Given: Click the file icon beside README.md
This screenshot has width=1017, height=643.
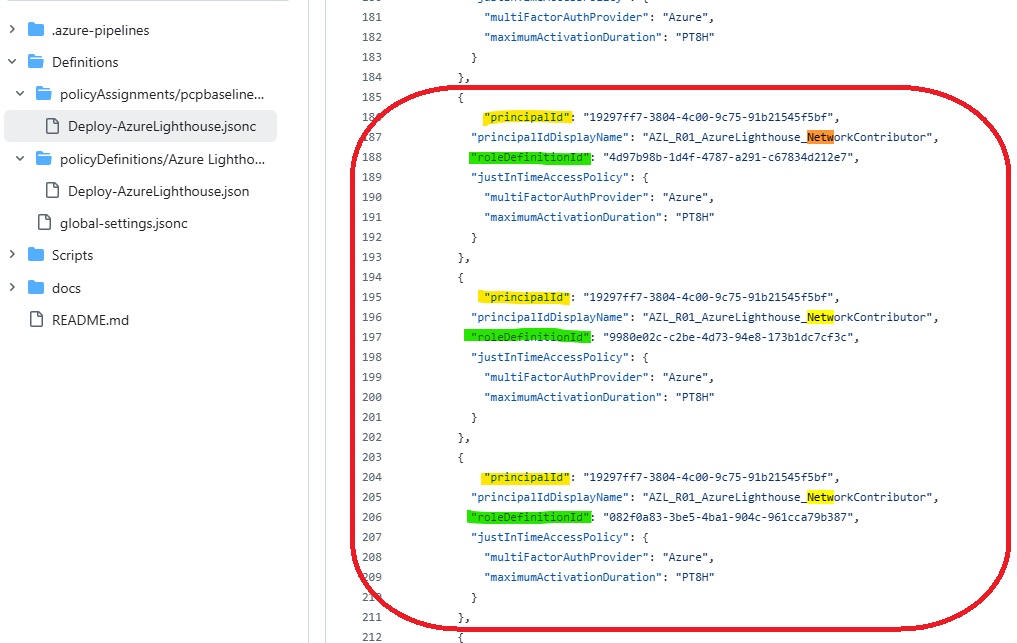Looking at the screenshot, I should point(38,319).
